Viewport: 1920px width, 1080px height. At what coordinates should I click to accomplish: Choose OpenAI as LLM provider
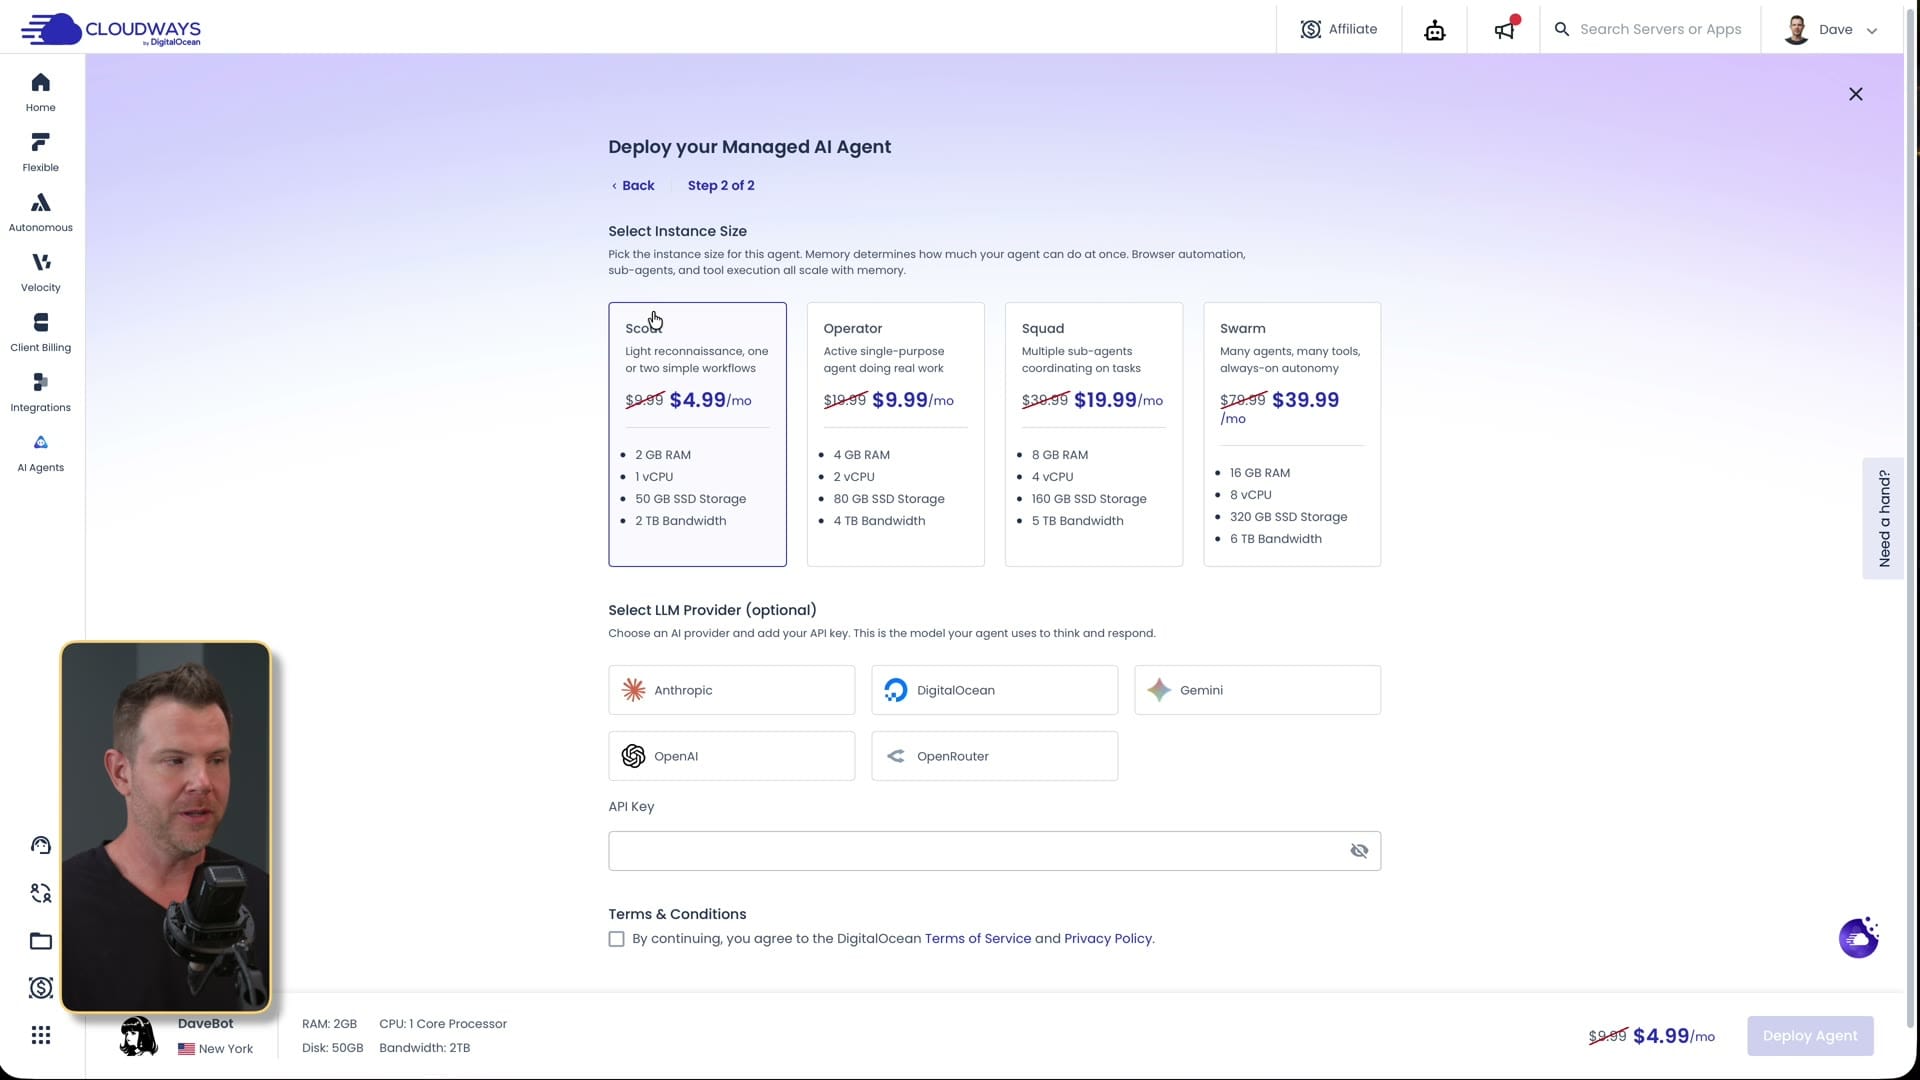[x=731, y=756]
